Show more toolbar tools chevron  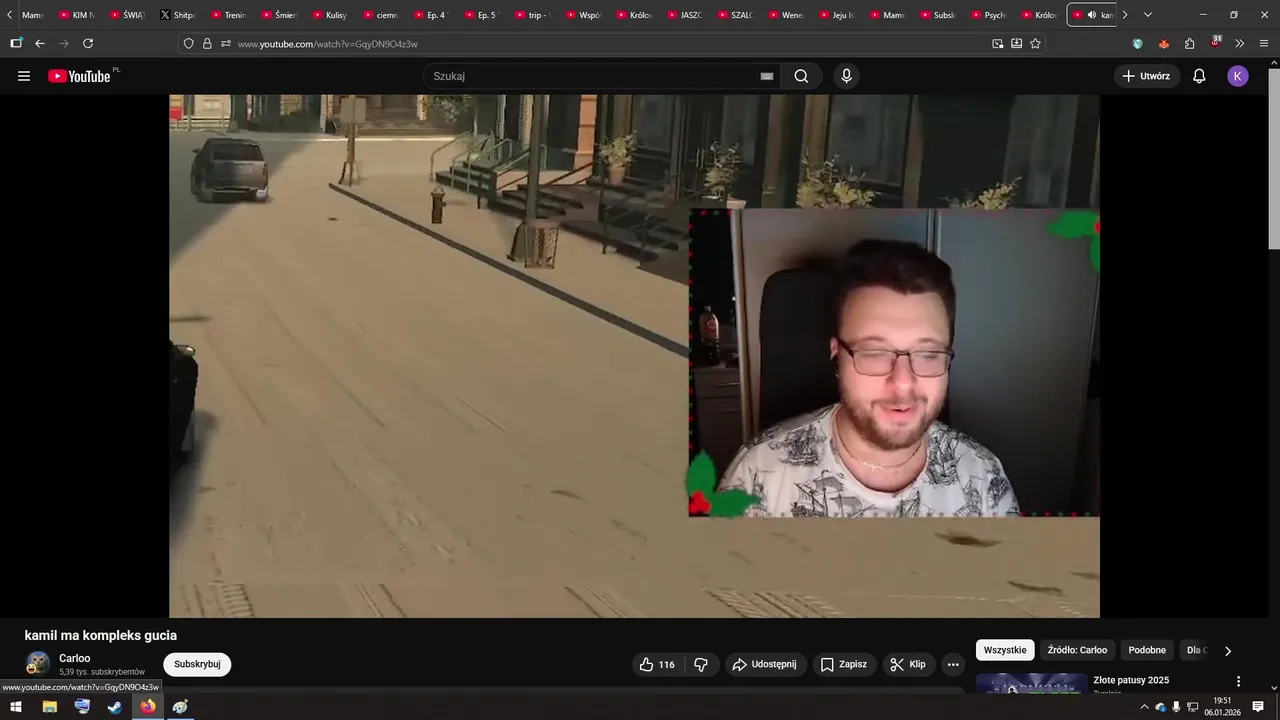tap(1240, 44)
